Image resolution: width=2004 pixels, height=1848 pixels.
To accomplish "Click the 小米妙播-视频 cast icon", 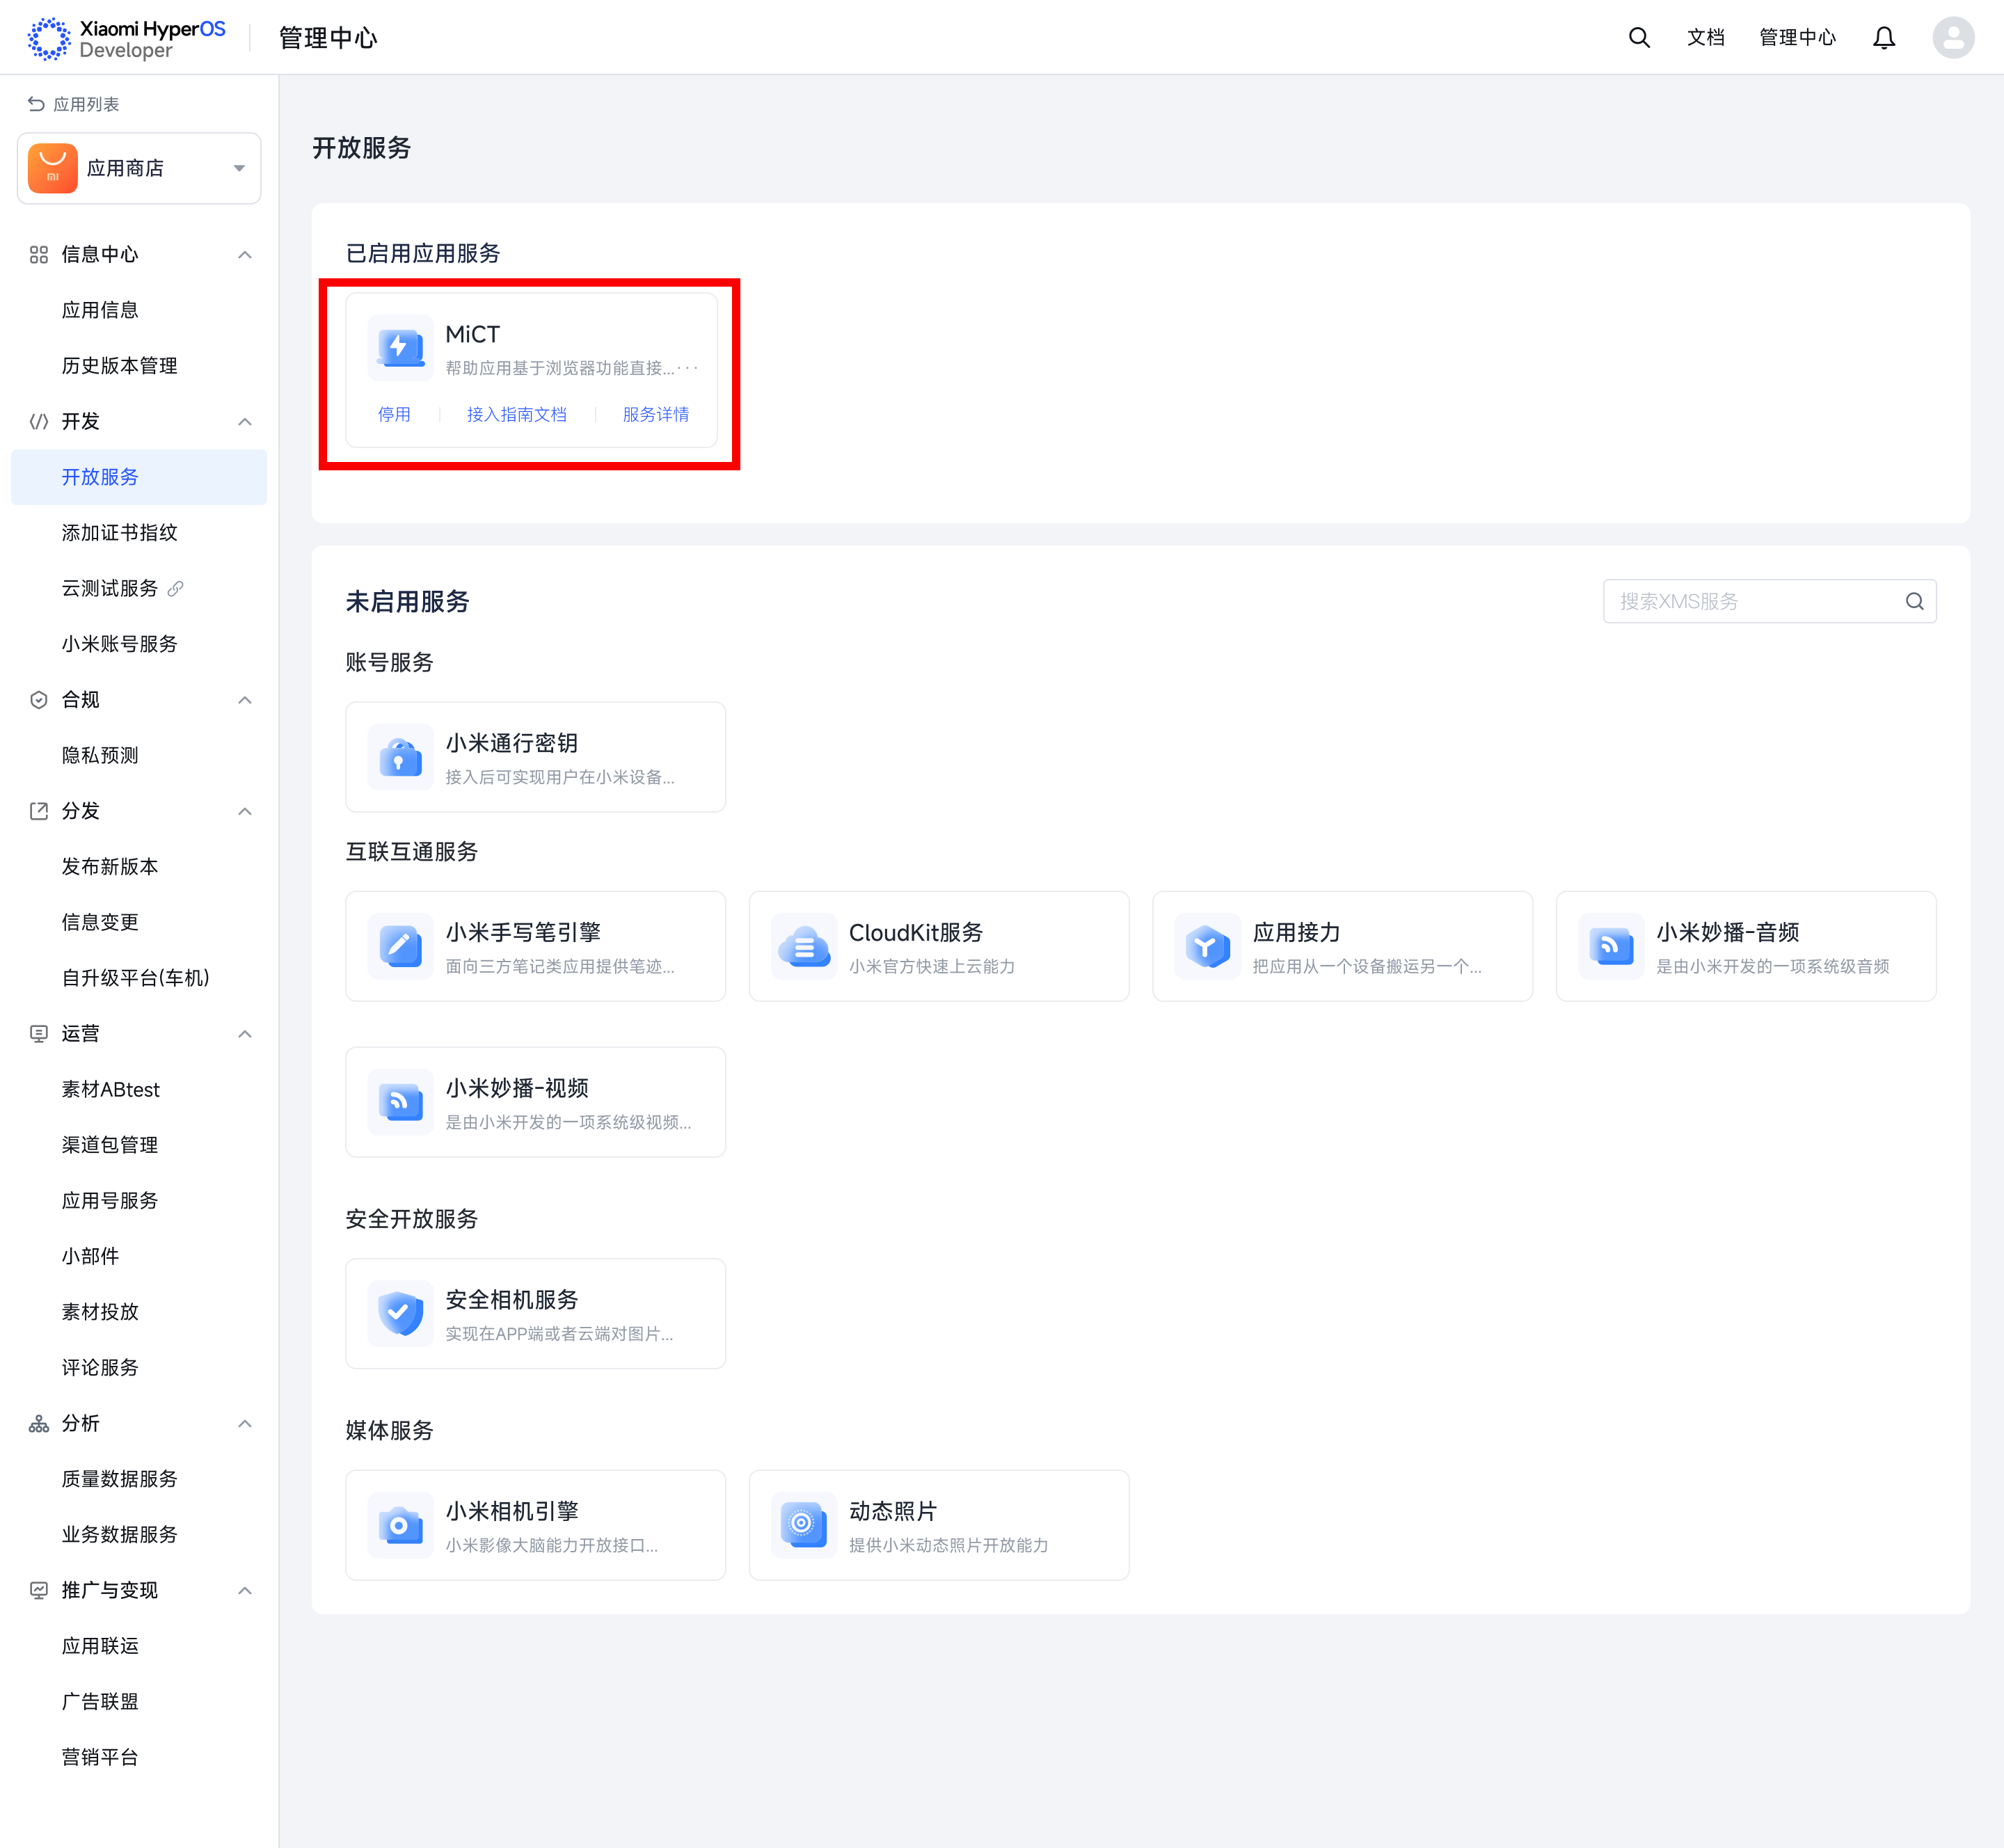I will tap(401, 1102).
